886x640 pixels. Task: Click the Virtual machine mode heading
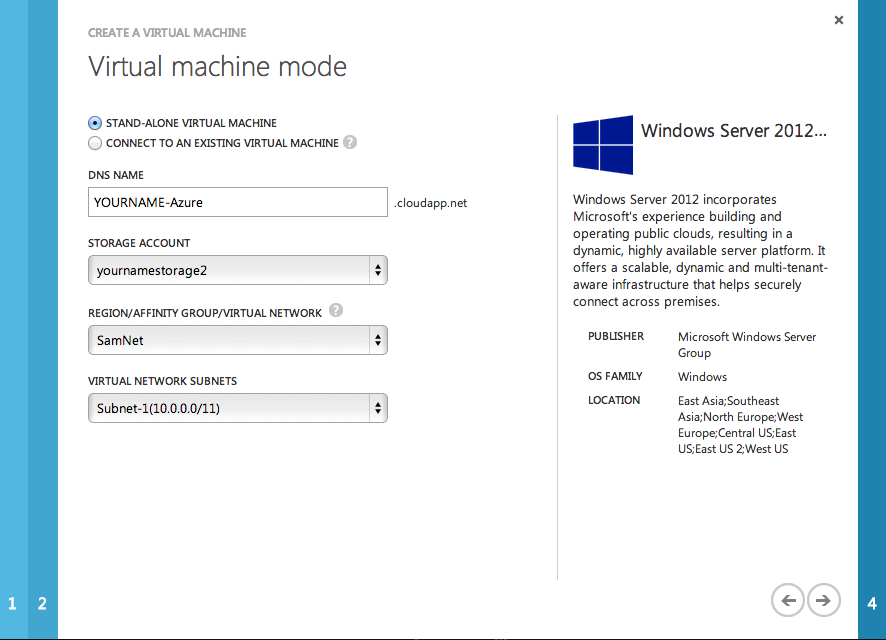point(217,67)
